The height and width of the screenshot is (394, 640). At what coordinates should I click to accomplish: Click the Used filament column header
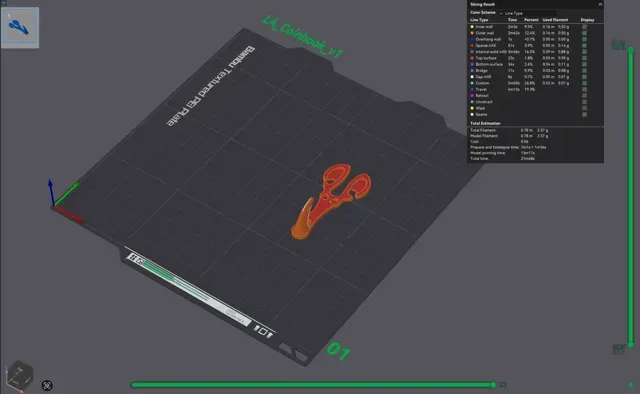(x=555, y=20)
